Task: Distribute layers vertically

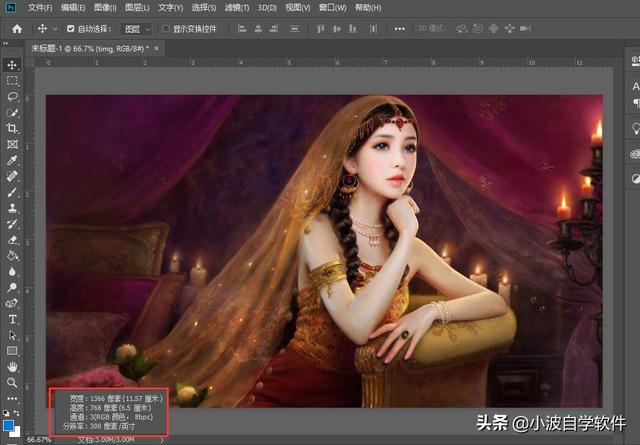Action: tap(294, 29)
